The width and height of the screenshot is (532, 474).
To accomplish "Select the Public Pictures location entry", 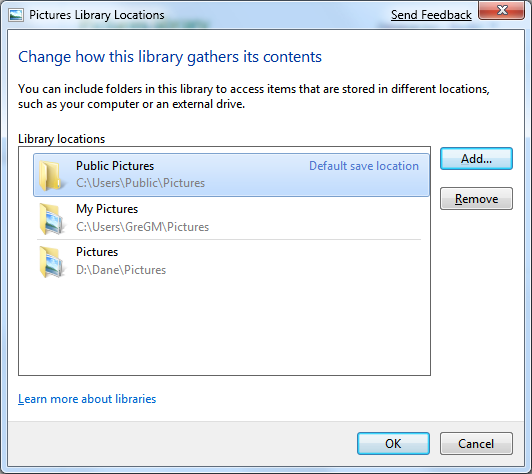I will pos(231,175).
